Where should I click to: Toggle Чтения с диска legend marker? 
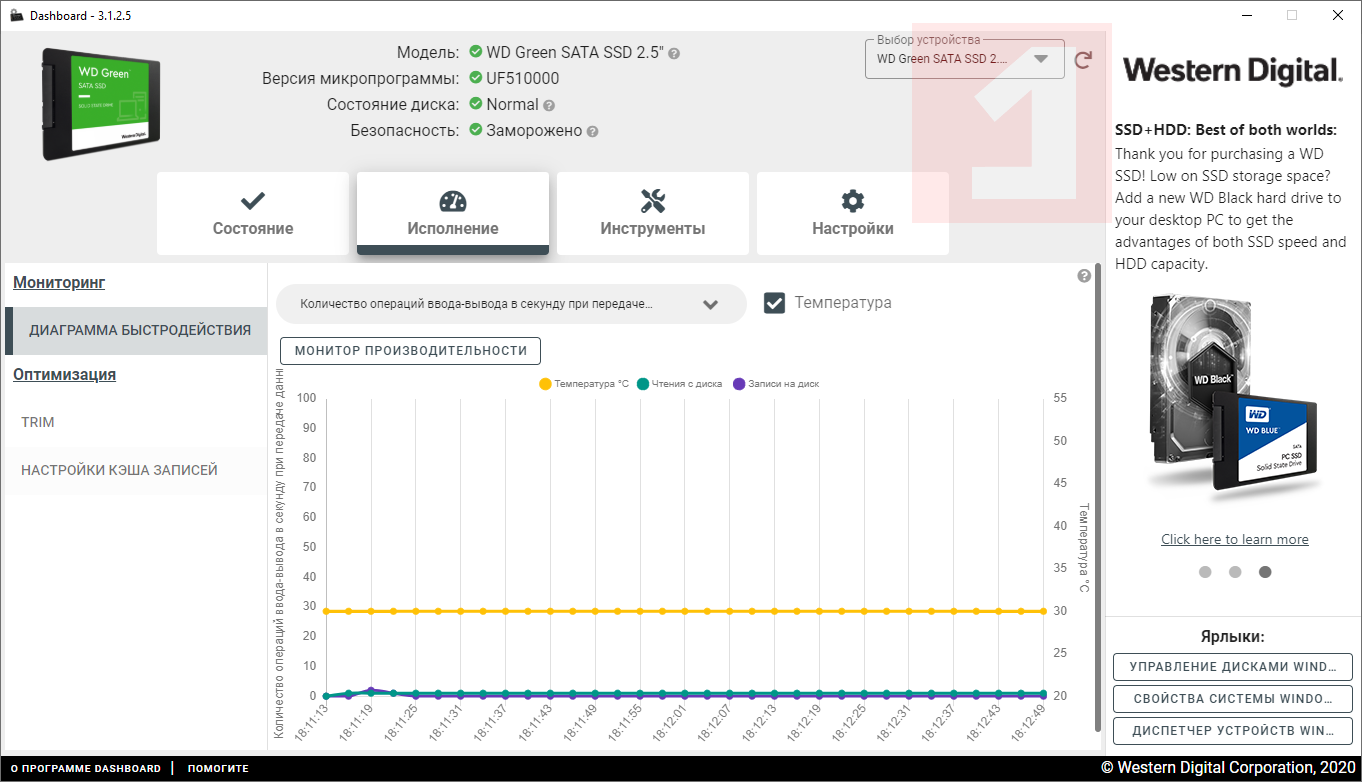642,384
